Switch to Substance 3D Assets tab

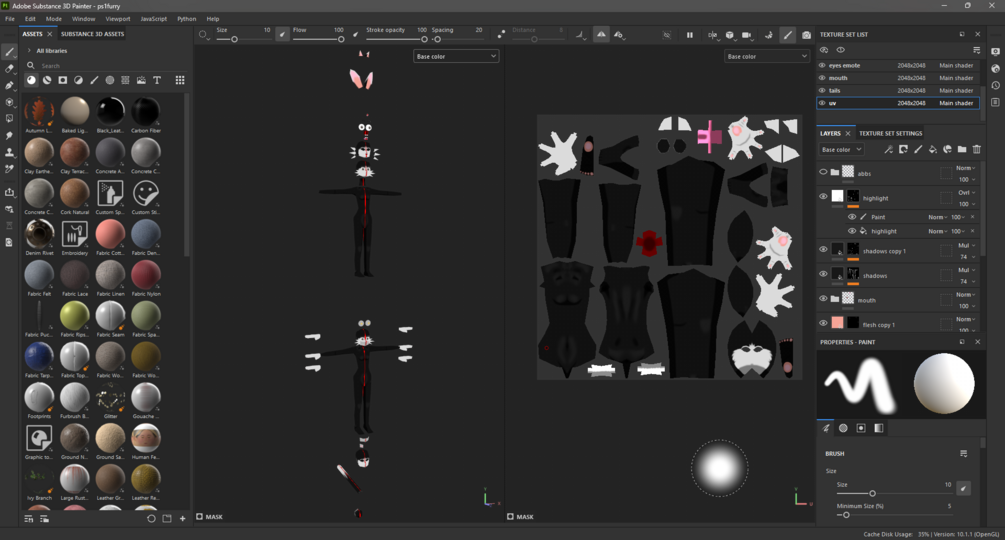pyautogui.click(x=92, y=34)
